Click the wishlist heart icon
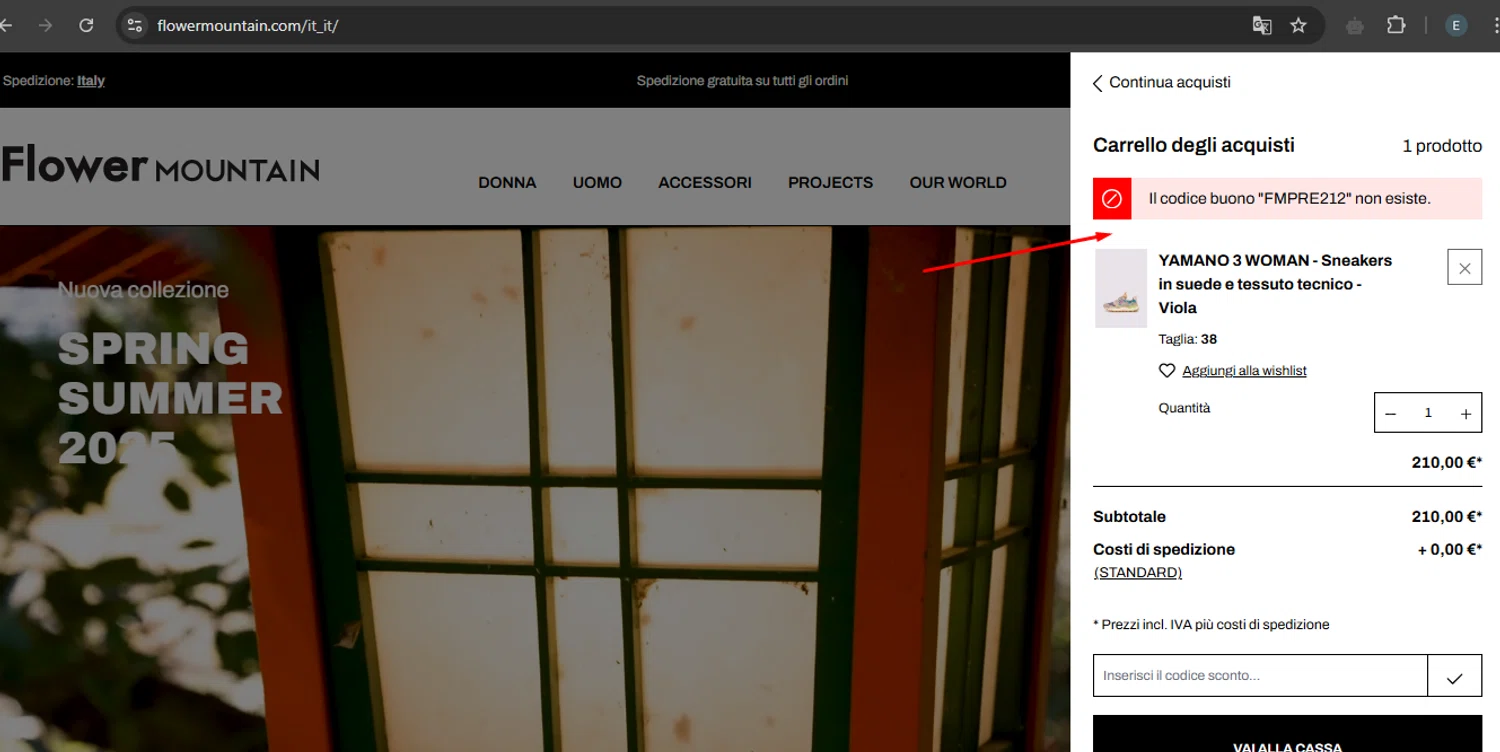The image size is (1500, 752). pyautogui.click(x=1167, y=371)
